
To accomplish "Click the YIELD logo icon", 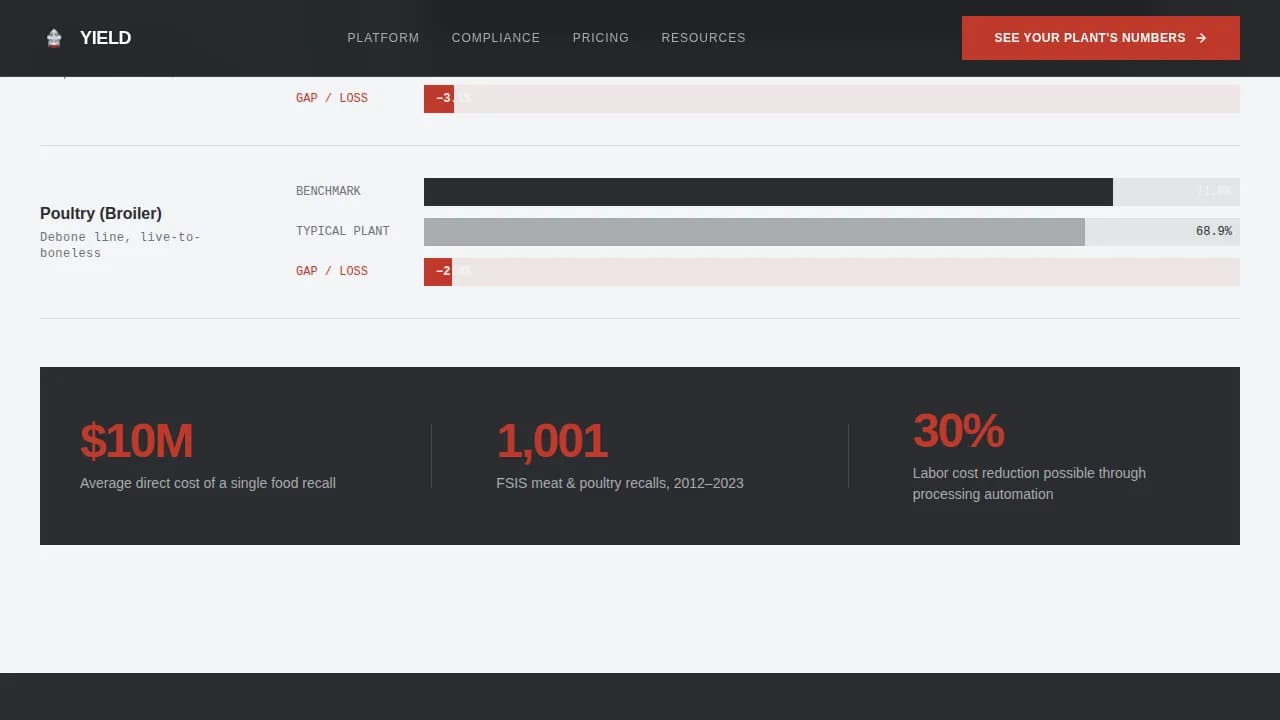I will point(54,38).
